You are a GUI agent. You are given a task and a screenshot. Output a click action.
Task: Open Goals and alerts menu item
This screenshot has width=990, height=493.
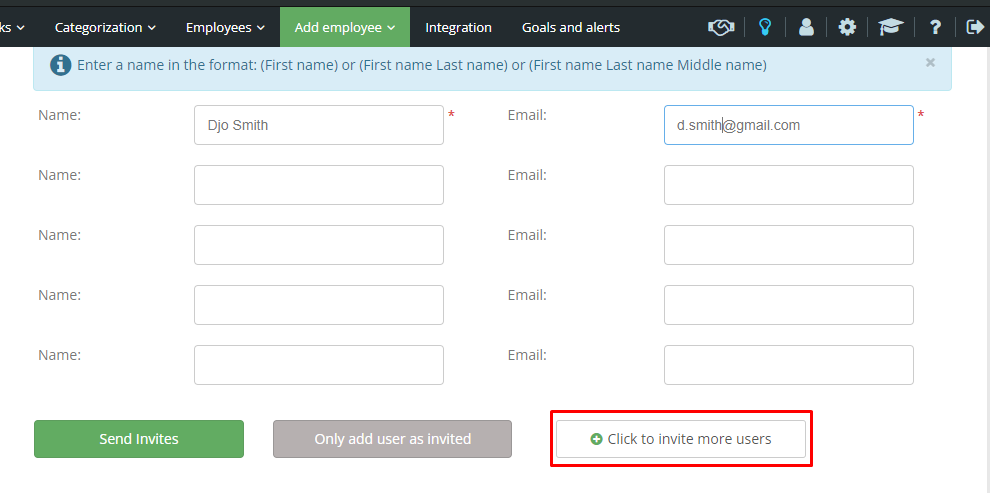(571, 27)
